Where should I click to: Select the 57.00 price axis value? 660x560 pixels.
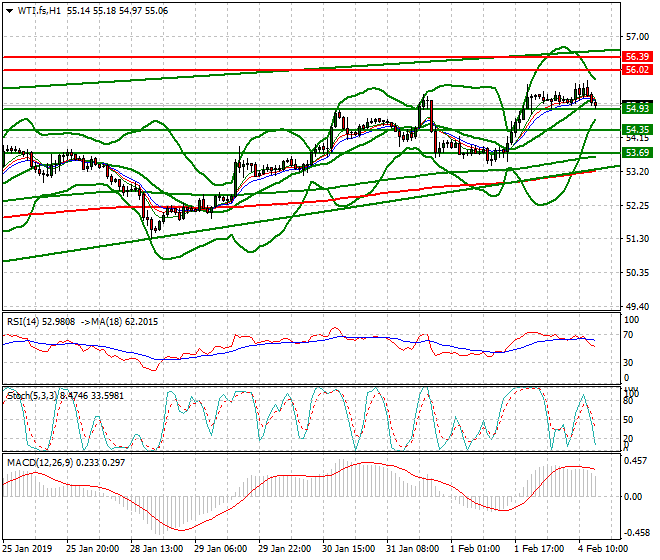click(637, 37)
